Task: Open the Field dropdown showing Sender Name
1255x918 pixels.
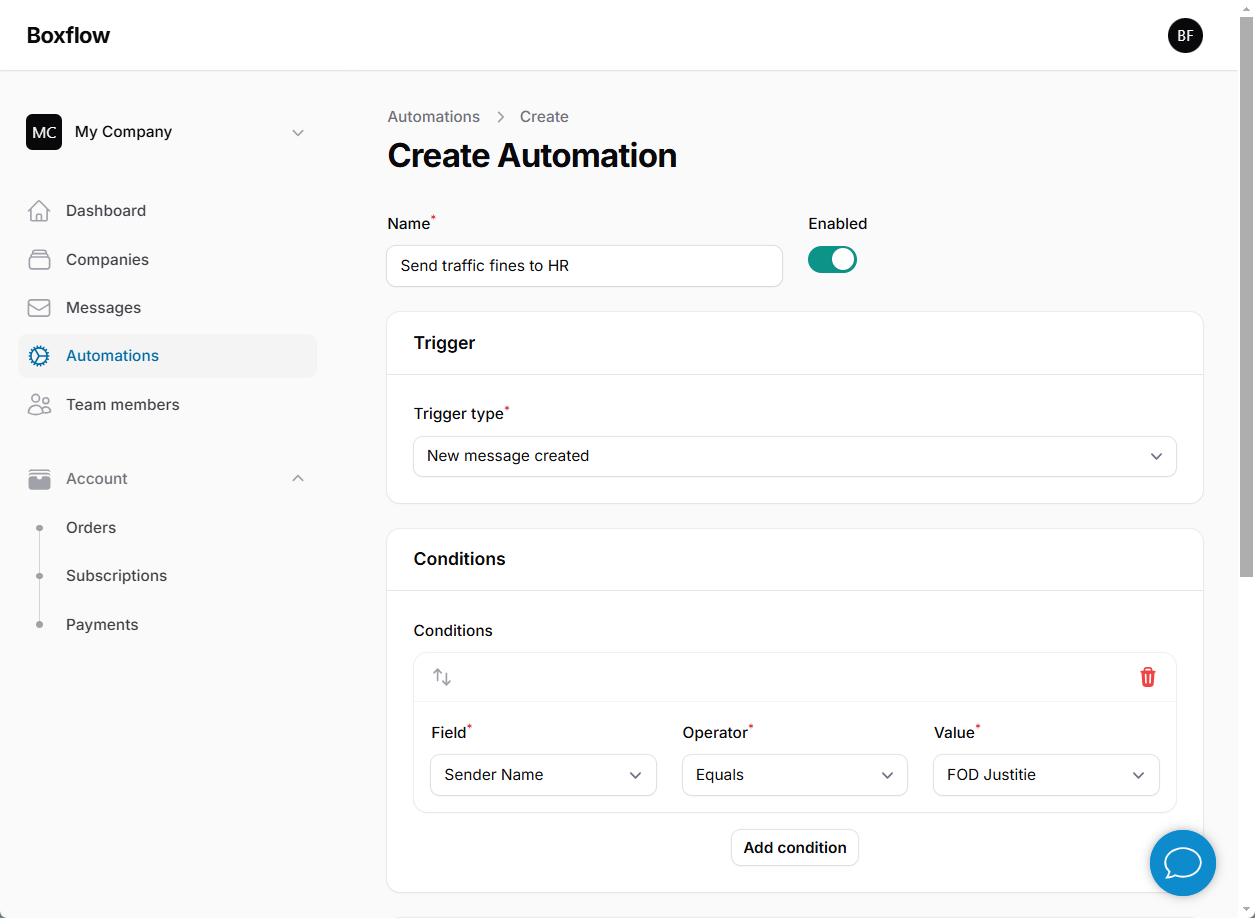Action: (x=543, y=775)
